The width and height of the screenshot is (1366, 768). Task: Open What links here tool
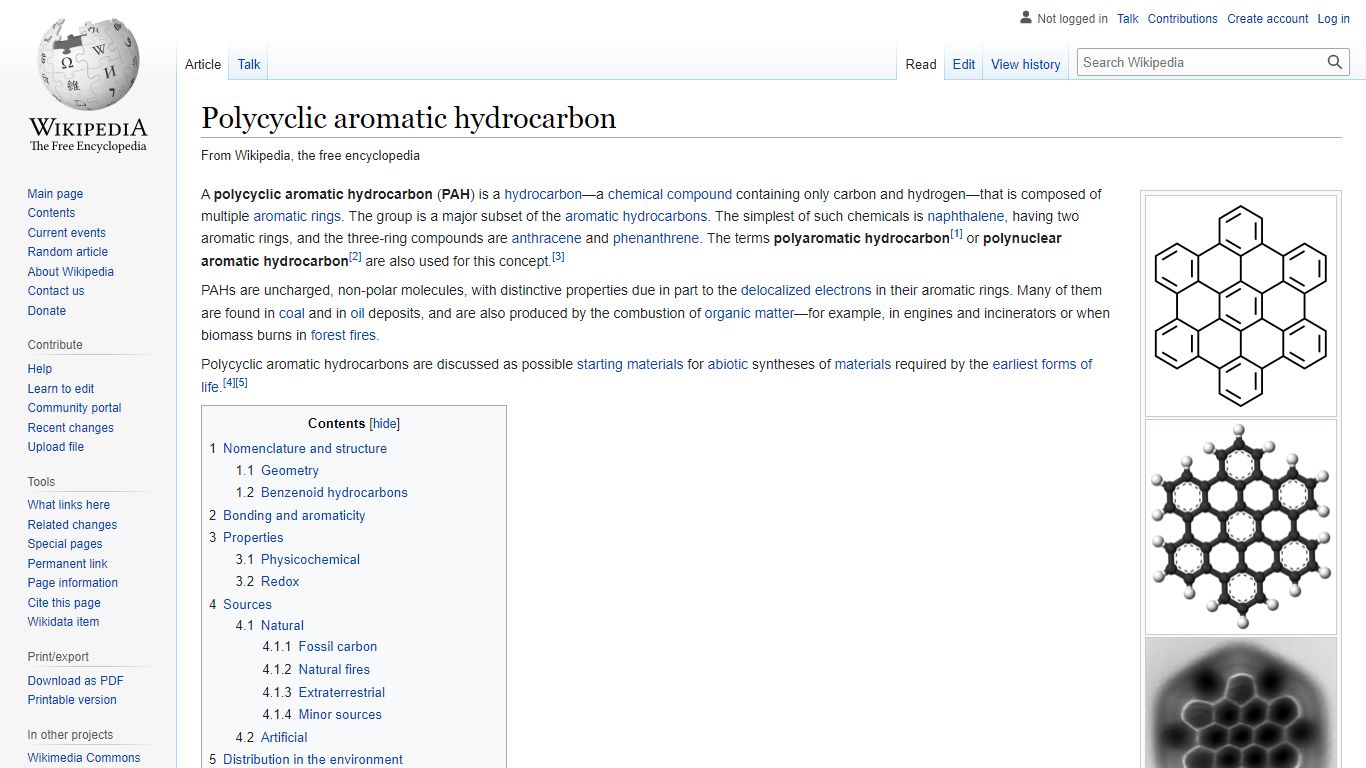click(69, 505)
